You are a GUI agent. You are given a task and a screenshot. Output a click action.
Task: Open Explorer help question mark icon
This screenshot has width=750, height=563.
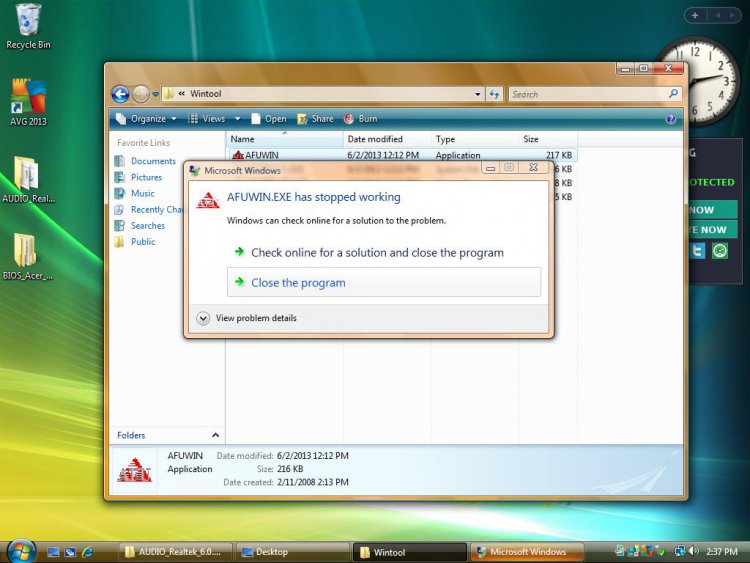671,119
